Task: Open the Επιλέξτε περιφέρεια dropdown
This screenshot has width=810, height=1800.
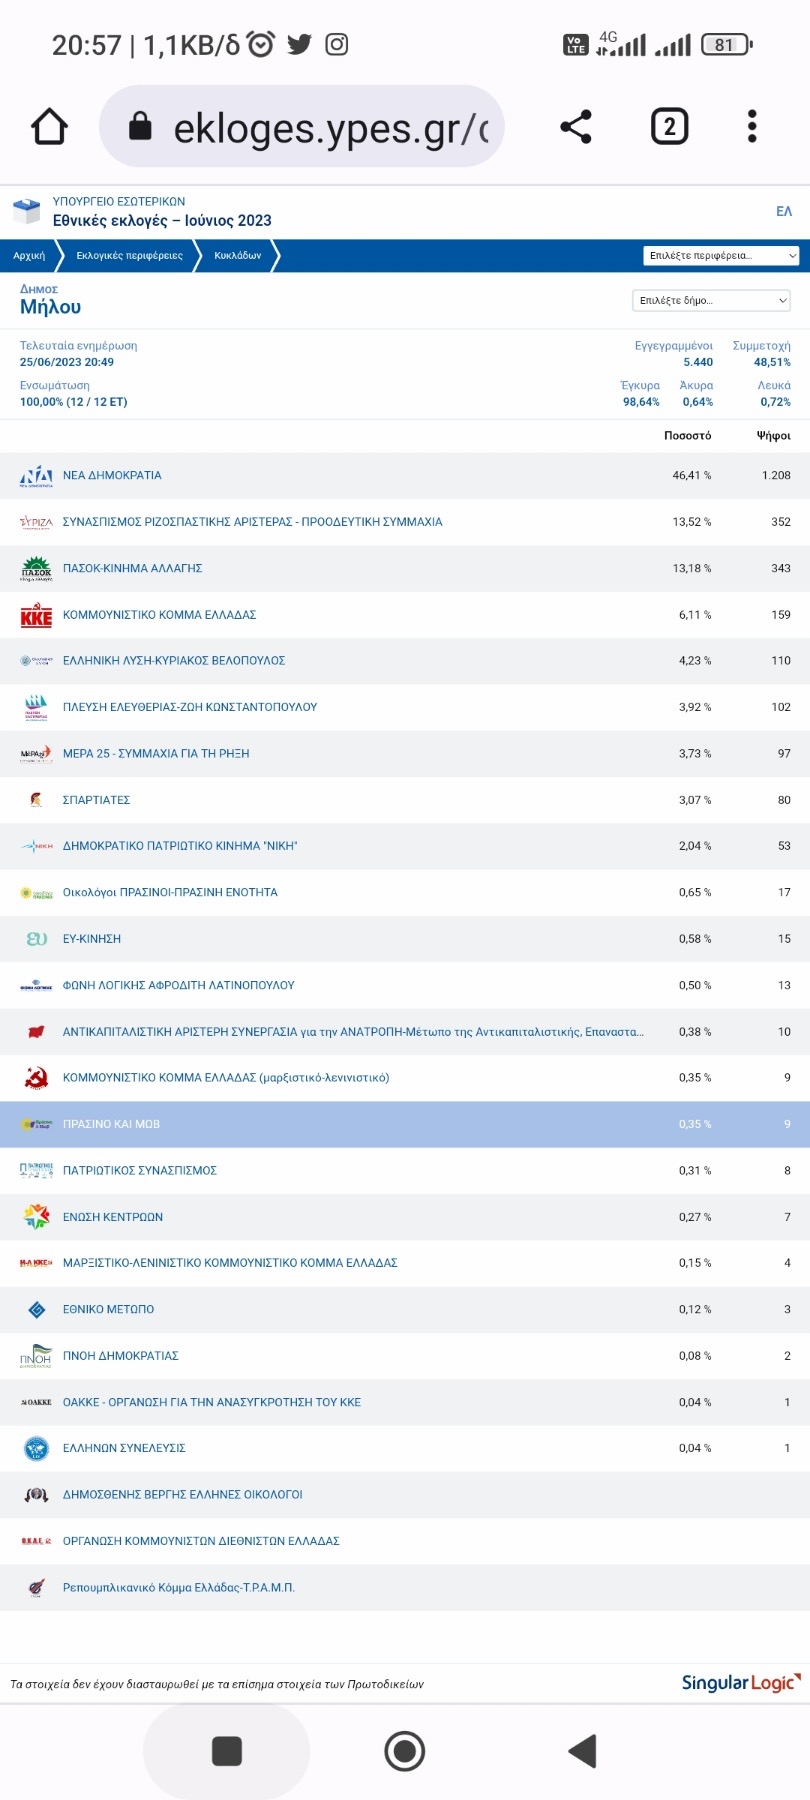Action: [x=721, y=256]
